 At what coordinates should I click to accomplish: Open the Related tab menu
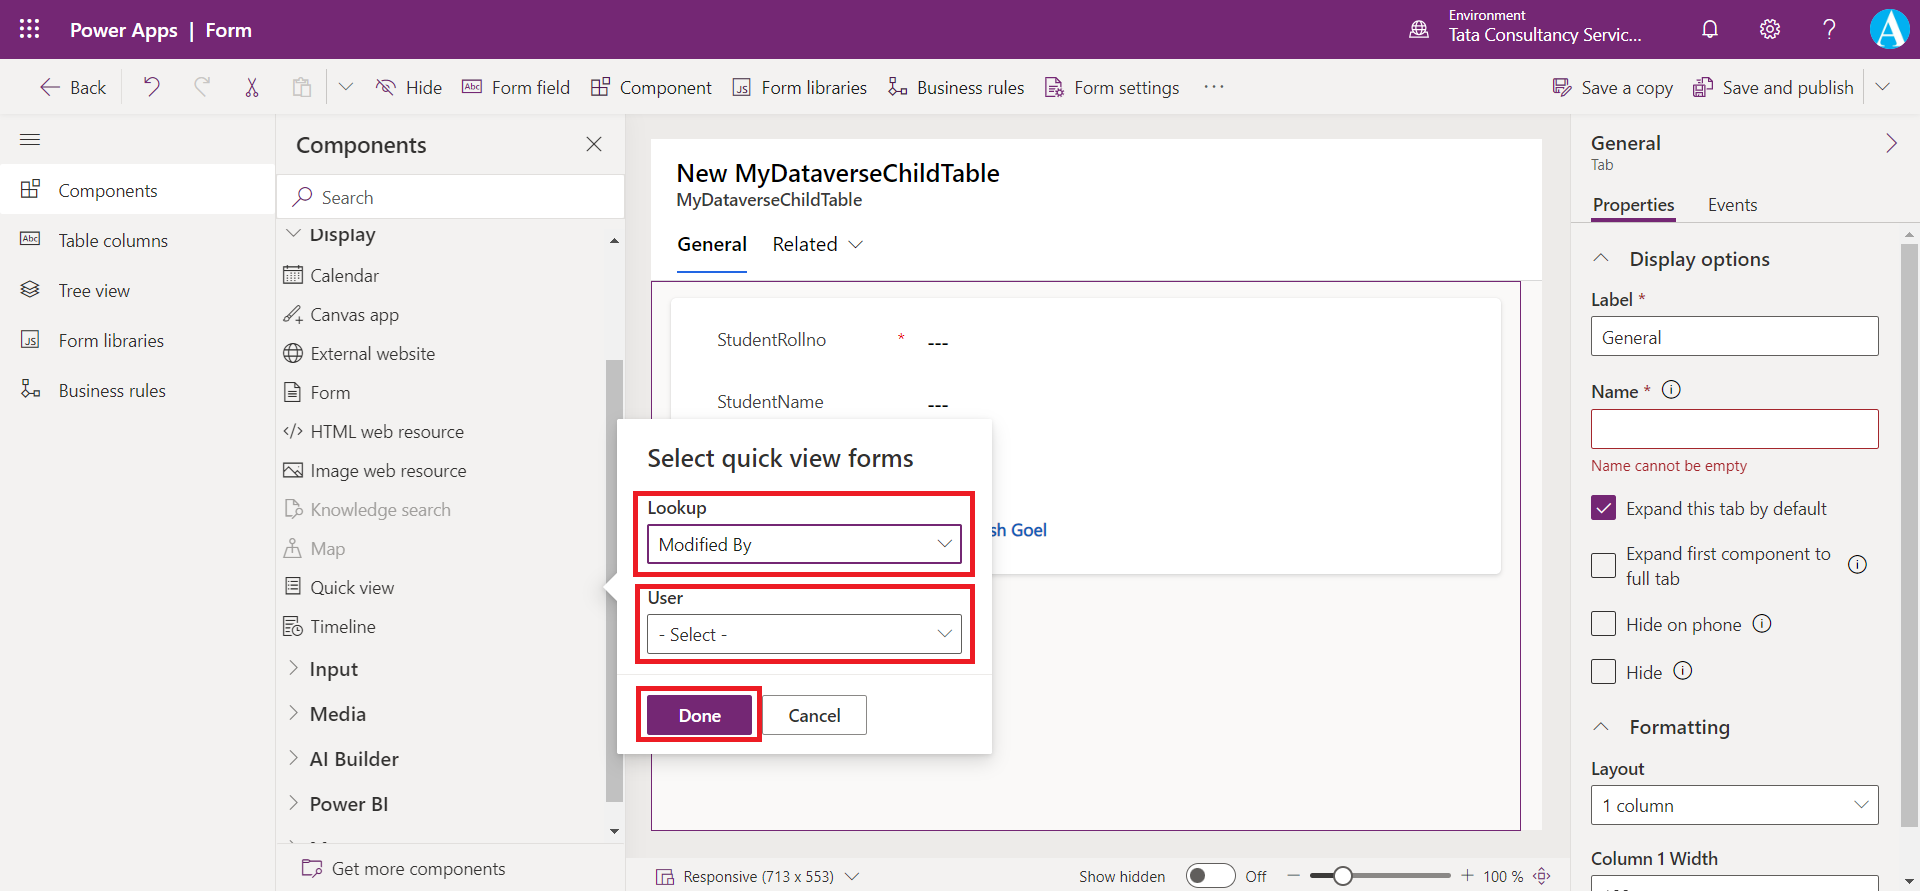(817, 245)
